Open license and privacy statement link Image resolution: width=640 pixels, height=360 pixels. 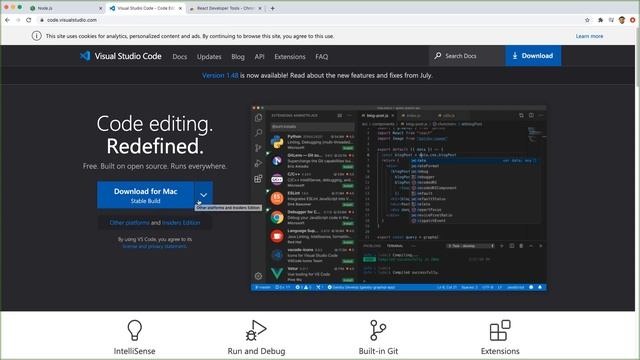(155, 246)
